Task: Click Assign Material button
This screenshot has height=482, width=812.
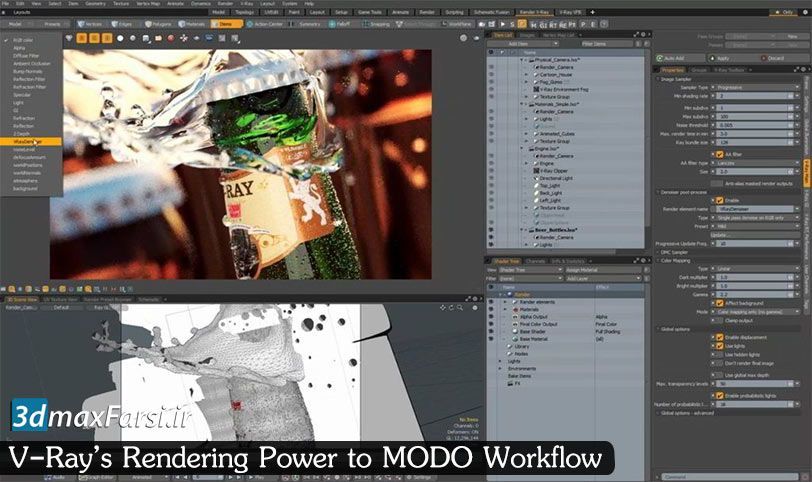Action: coord(603,270)
